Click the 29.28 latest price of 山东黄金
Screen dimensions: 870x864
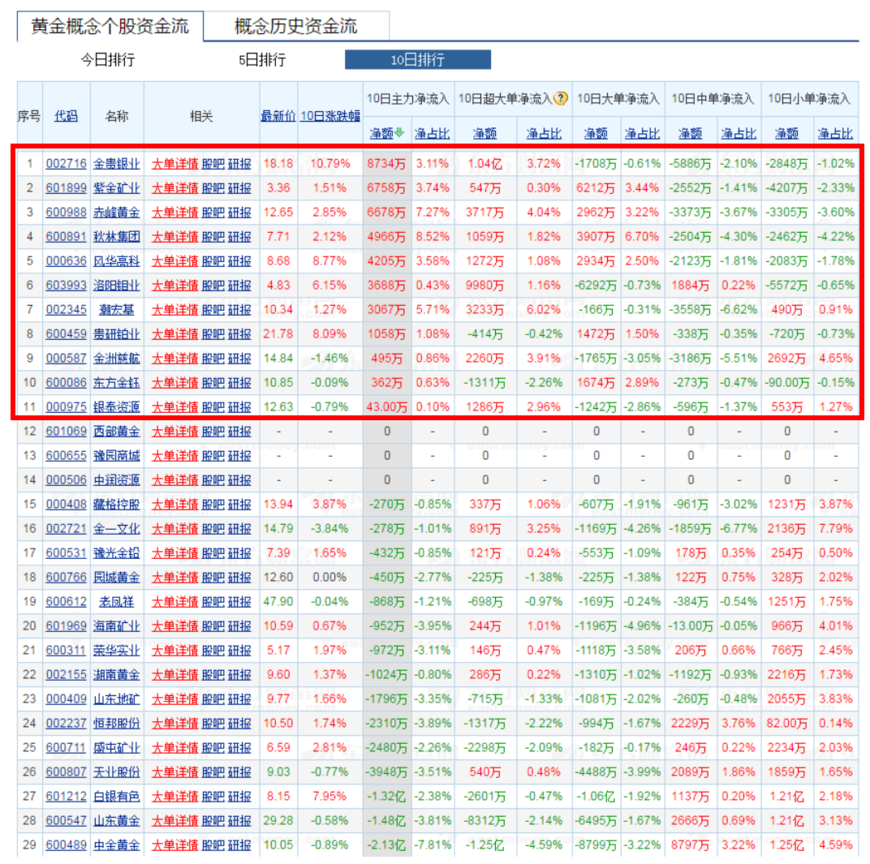point(278,821)
